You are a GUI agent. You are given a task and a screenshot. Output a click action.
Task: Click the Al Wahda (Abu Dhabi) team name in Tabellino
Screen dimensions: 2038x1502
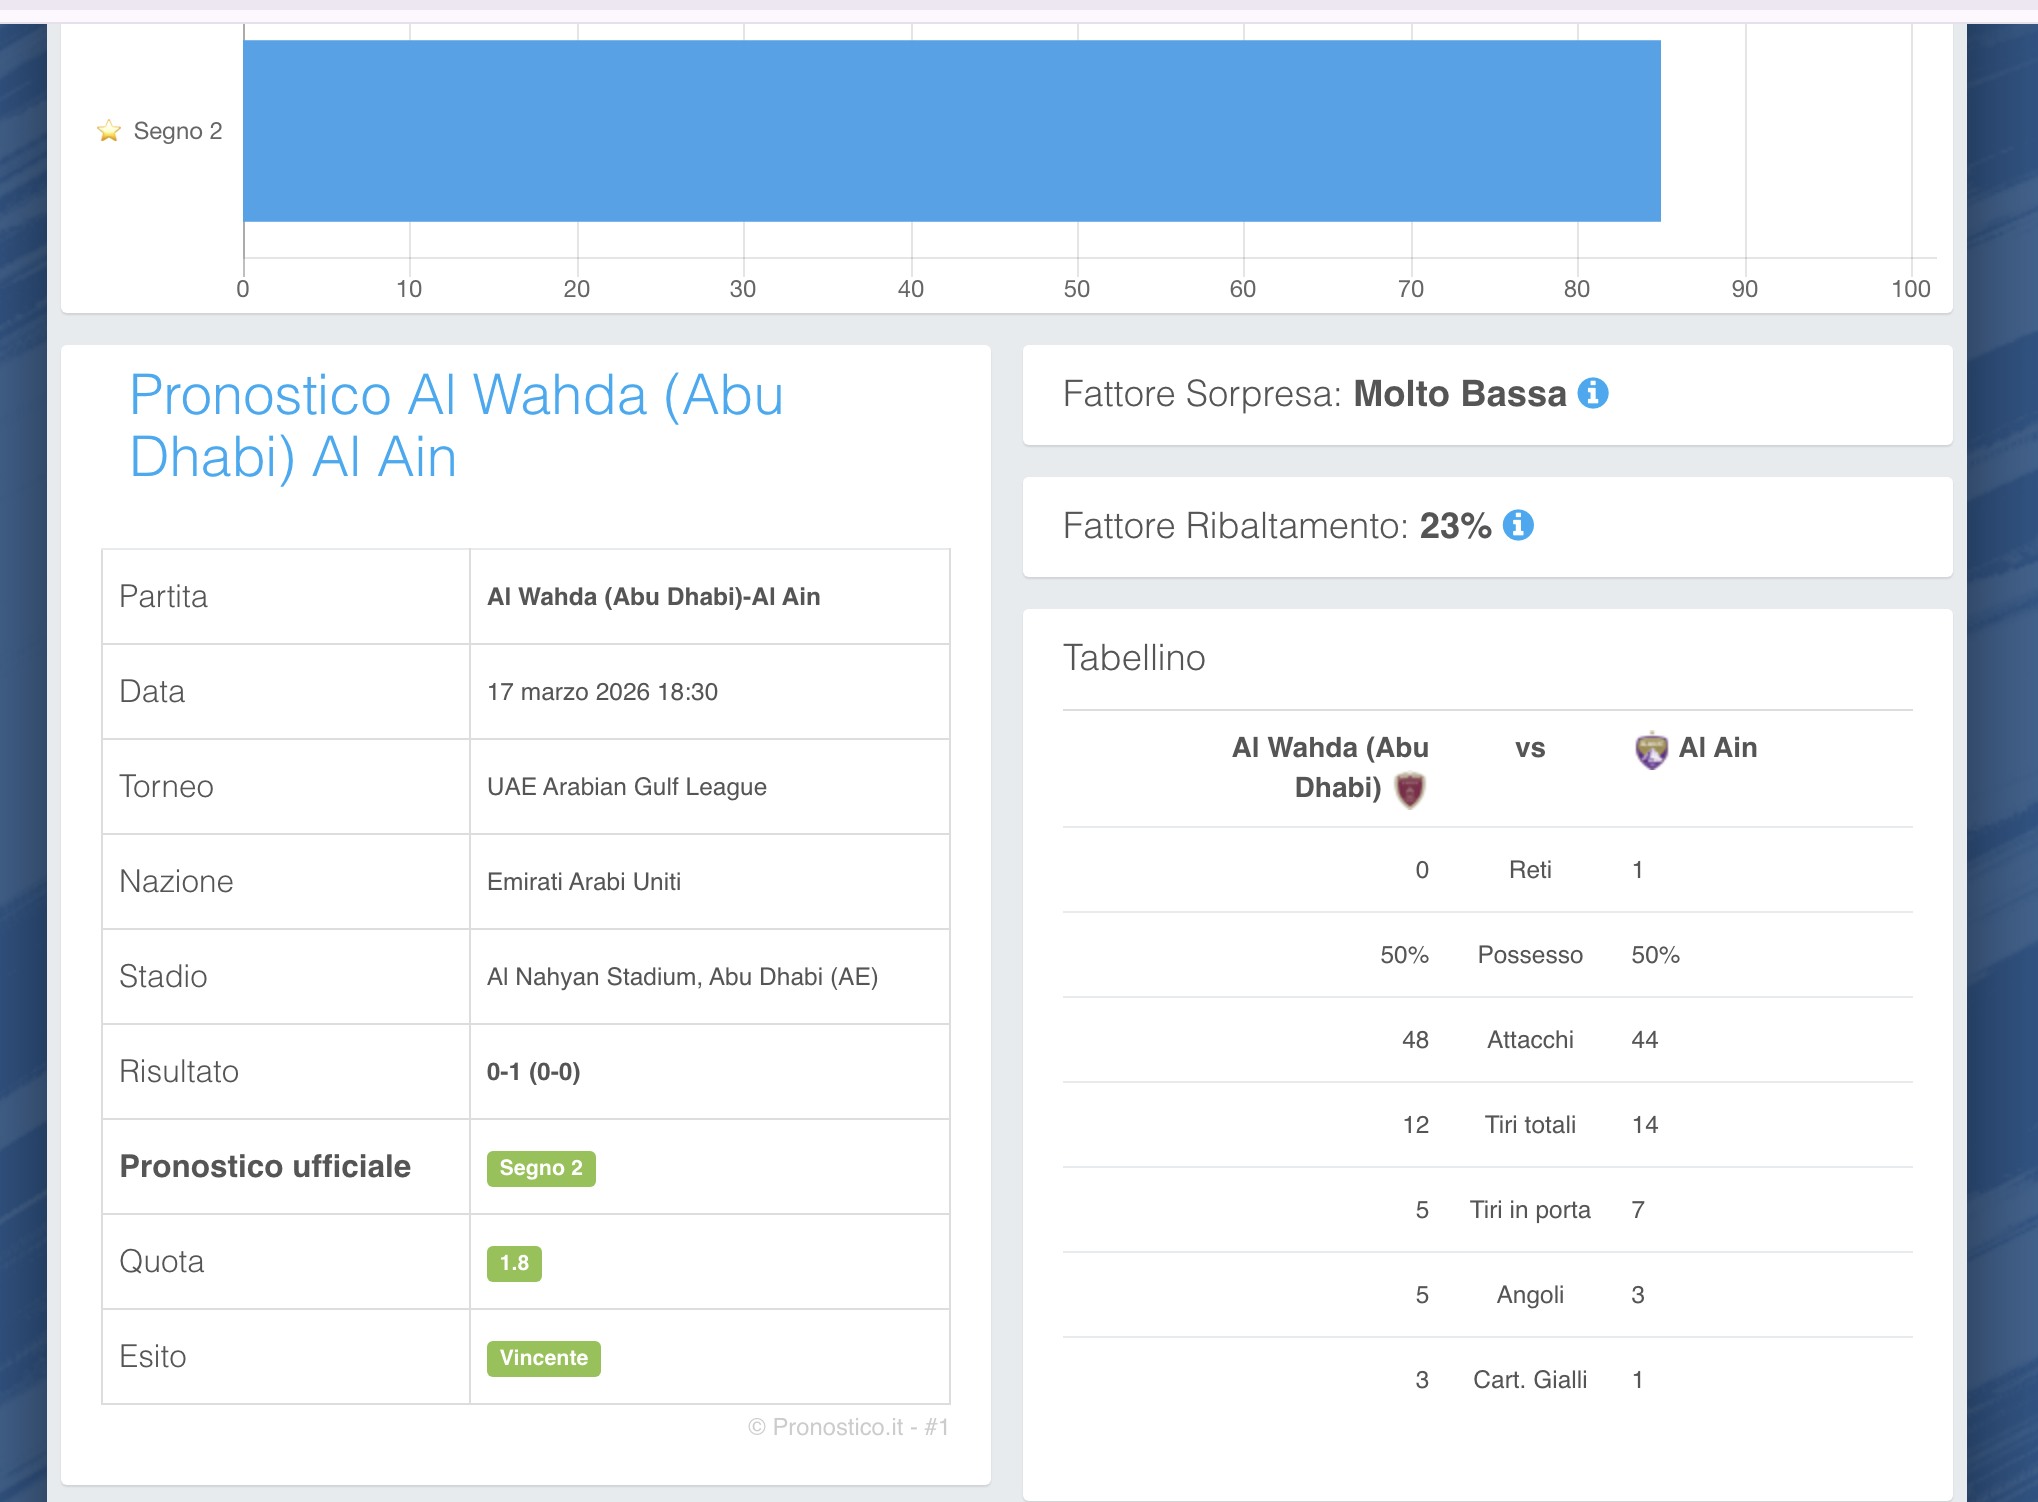pos(1329,767)
